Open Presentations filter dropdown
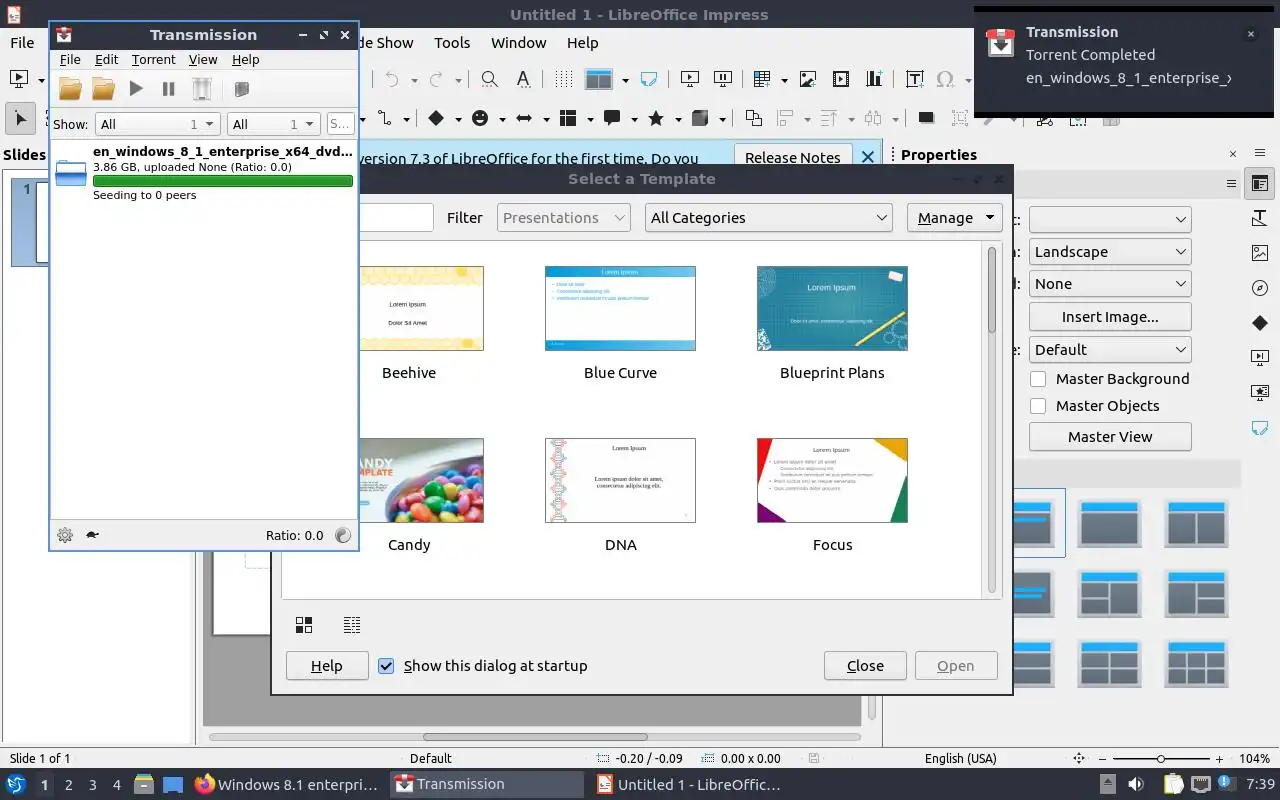The height and width of the screenshot is (800, 1280). tap(564, 218)
